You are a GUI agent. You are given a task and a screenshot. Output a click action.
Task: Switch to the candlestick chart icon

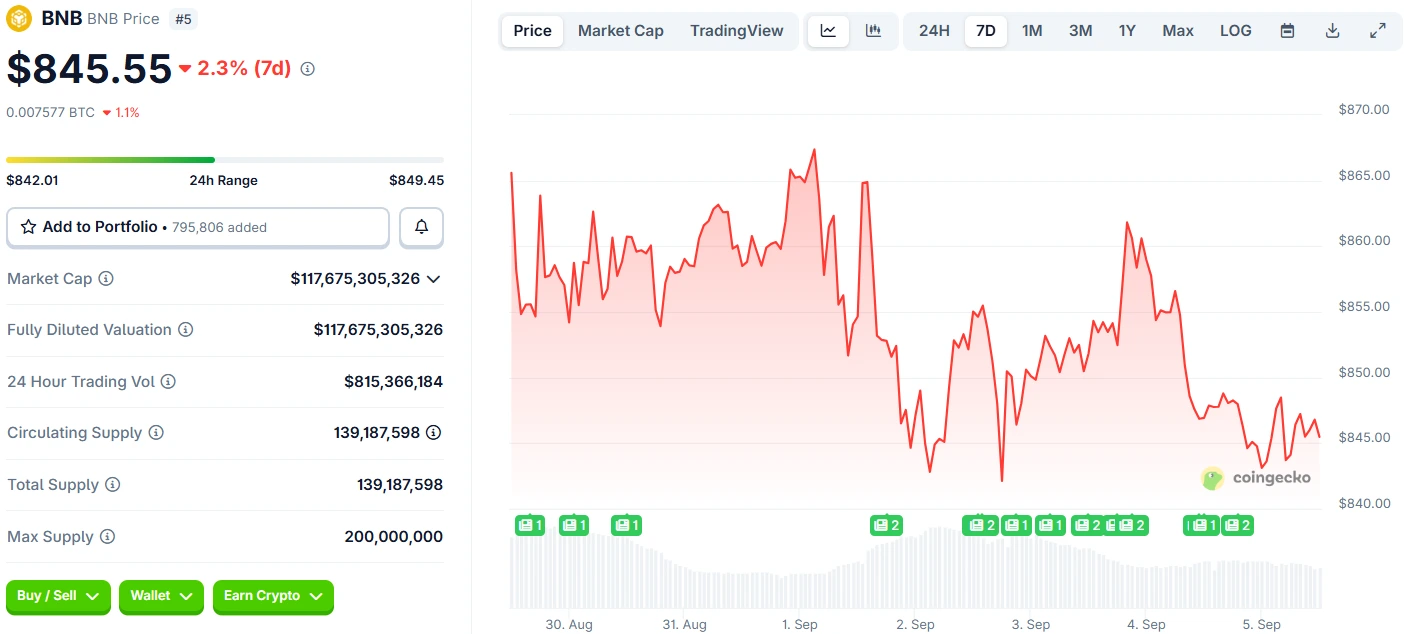[872, 31]
